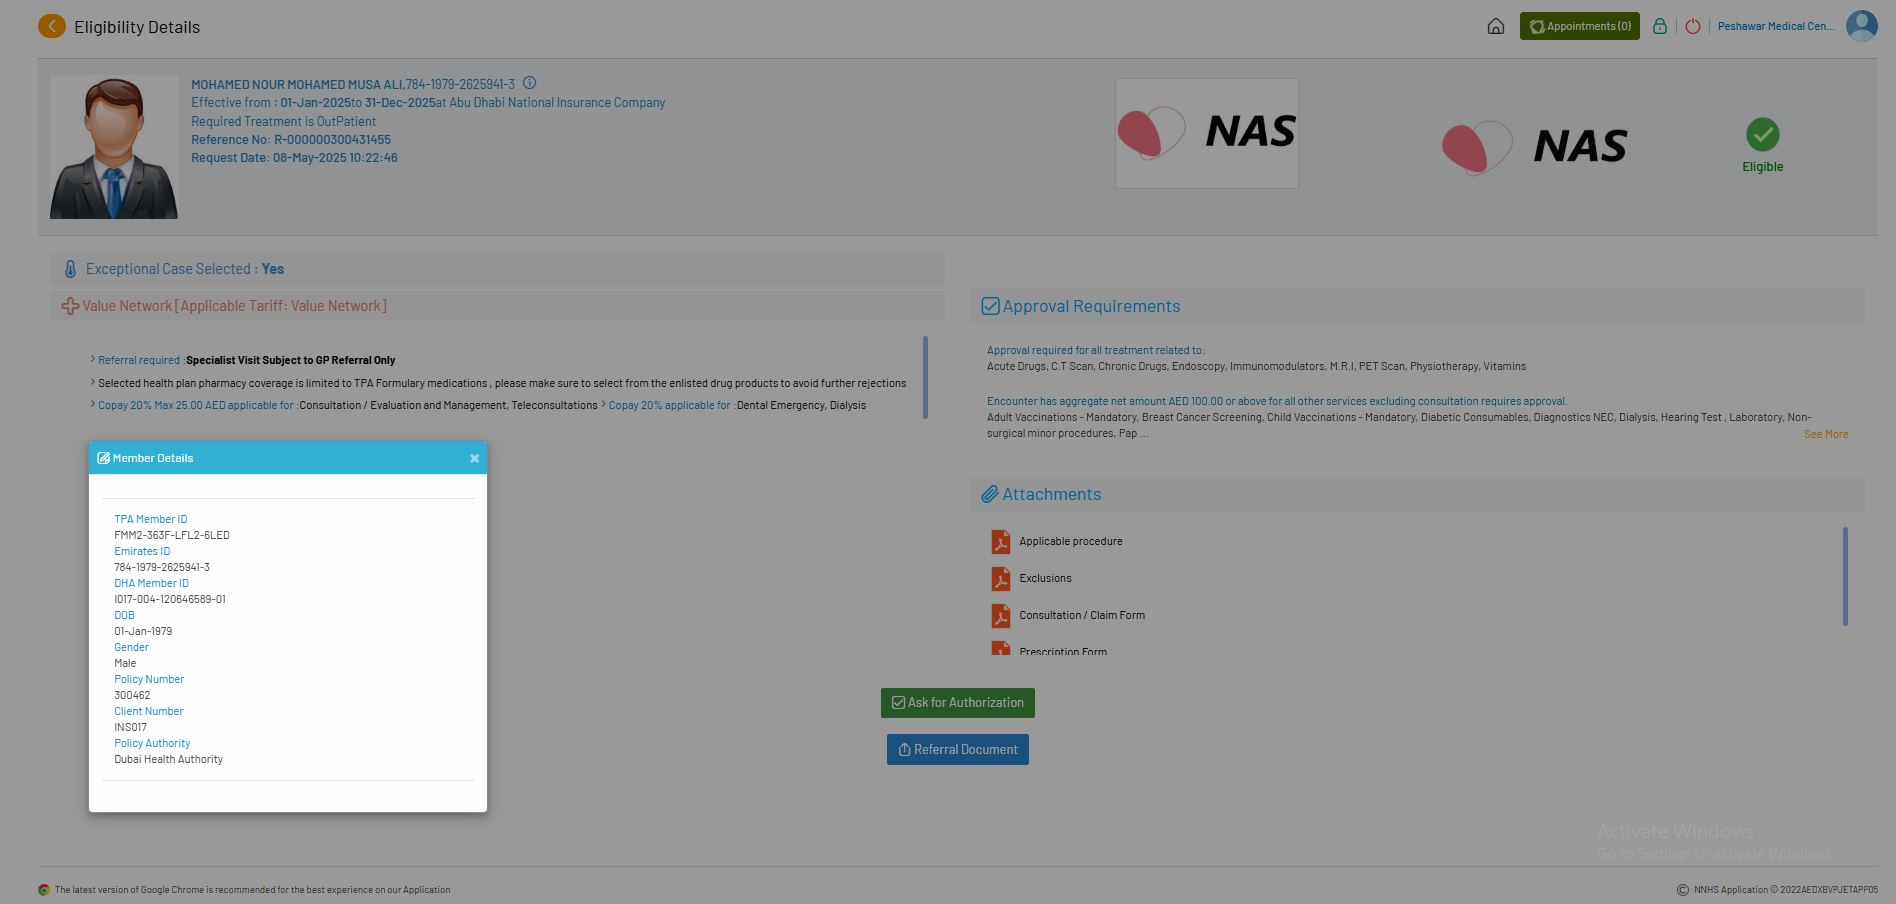The height and width of the screenshot is (904, 1896).
Task: Click the Attachments list scrollbar
Action: pos(1845,576)
